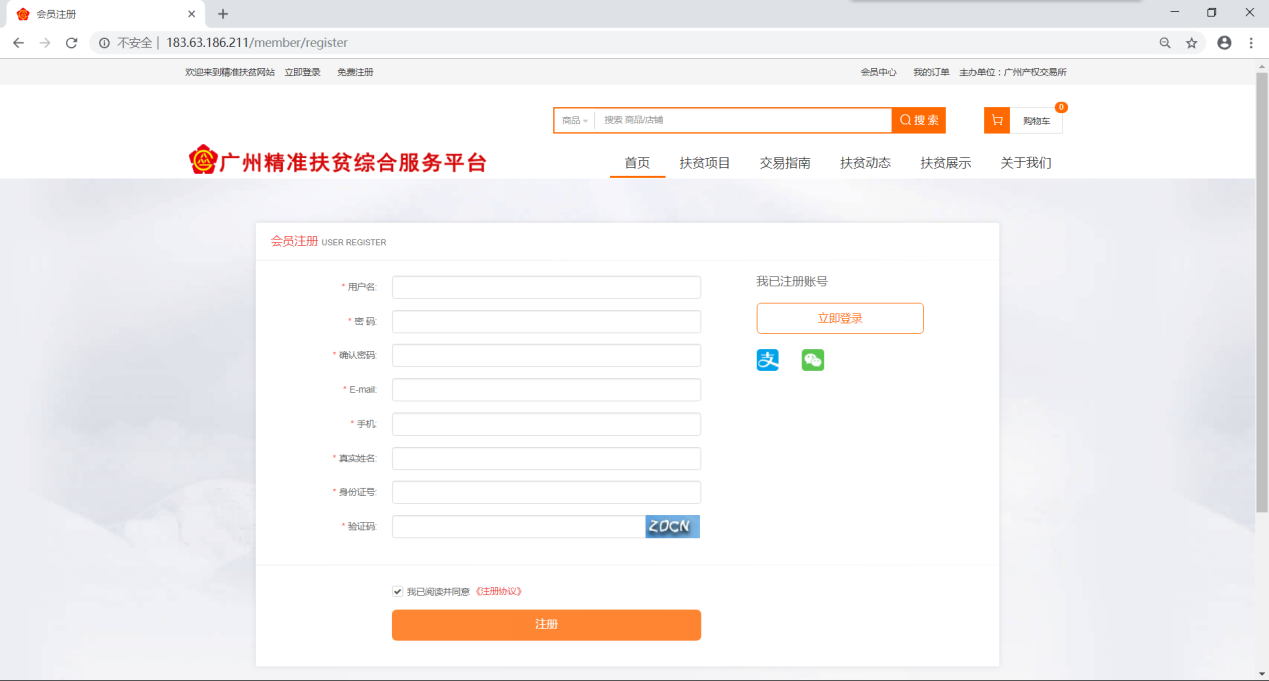
Task: Open the 《注册协议》 link
Action: [x=499, y=592]
